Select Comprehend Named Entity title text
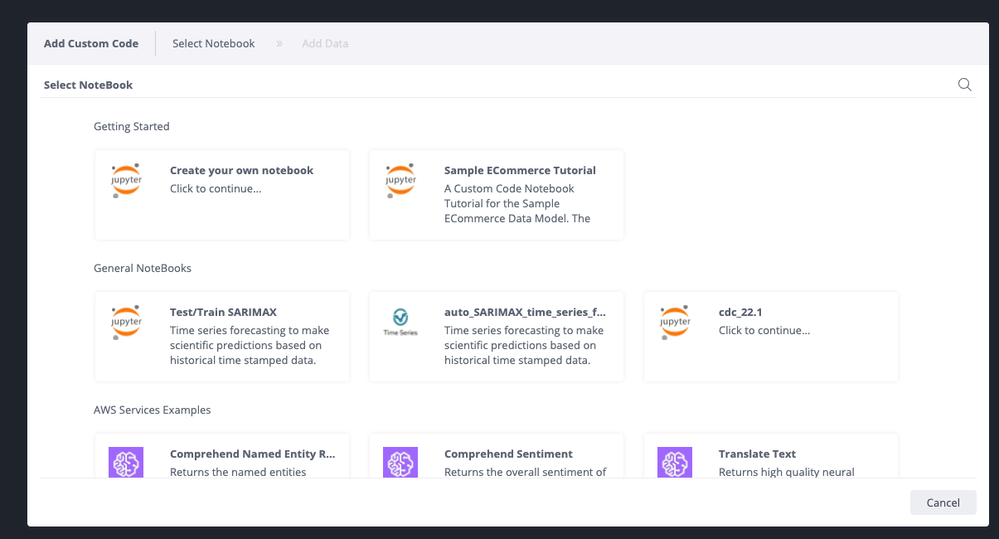This screenshot has height=539, width=999. (252, 454)
